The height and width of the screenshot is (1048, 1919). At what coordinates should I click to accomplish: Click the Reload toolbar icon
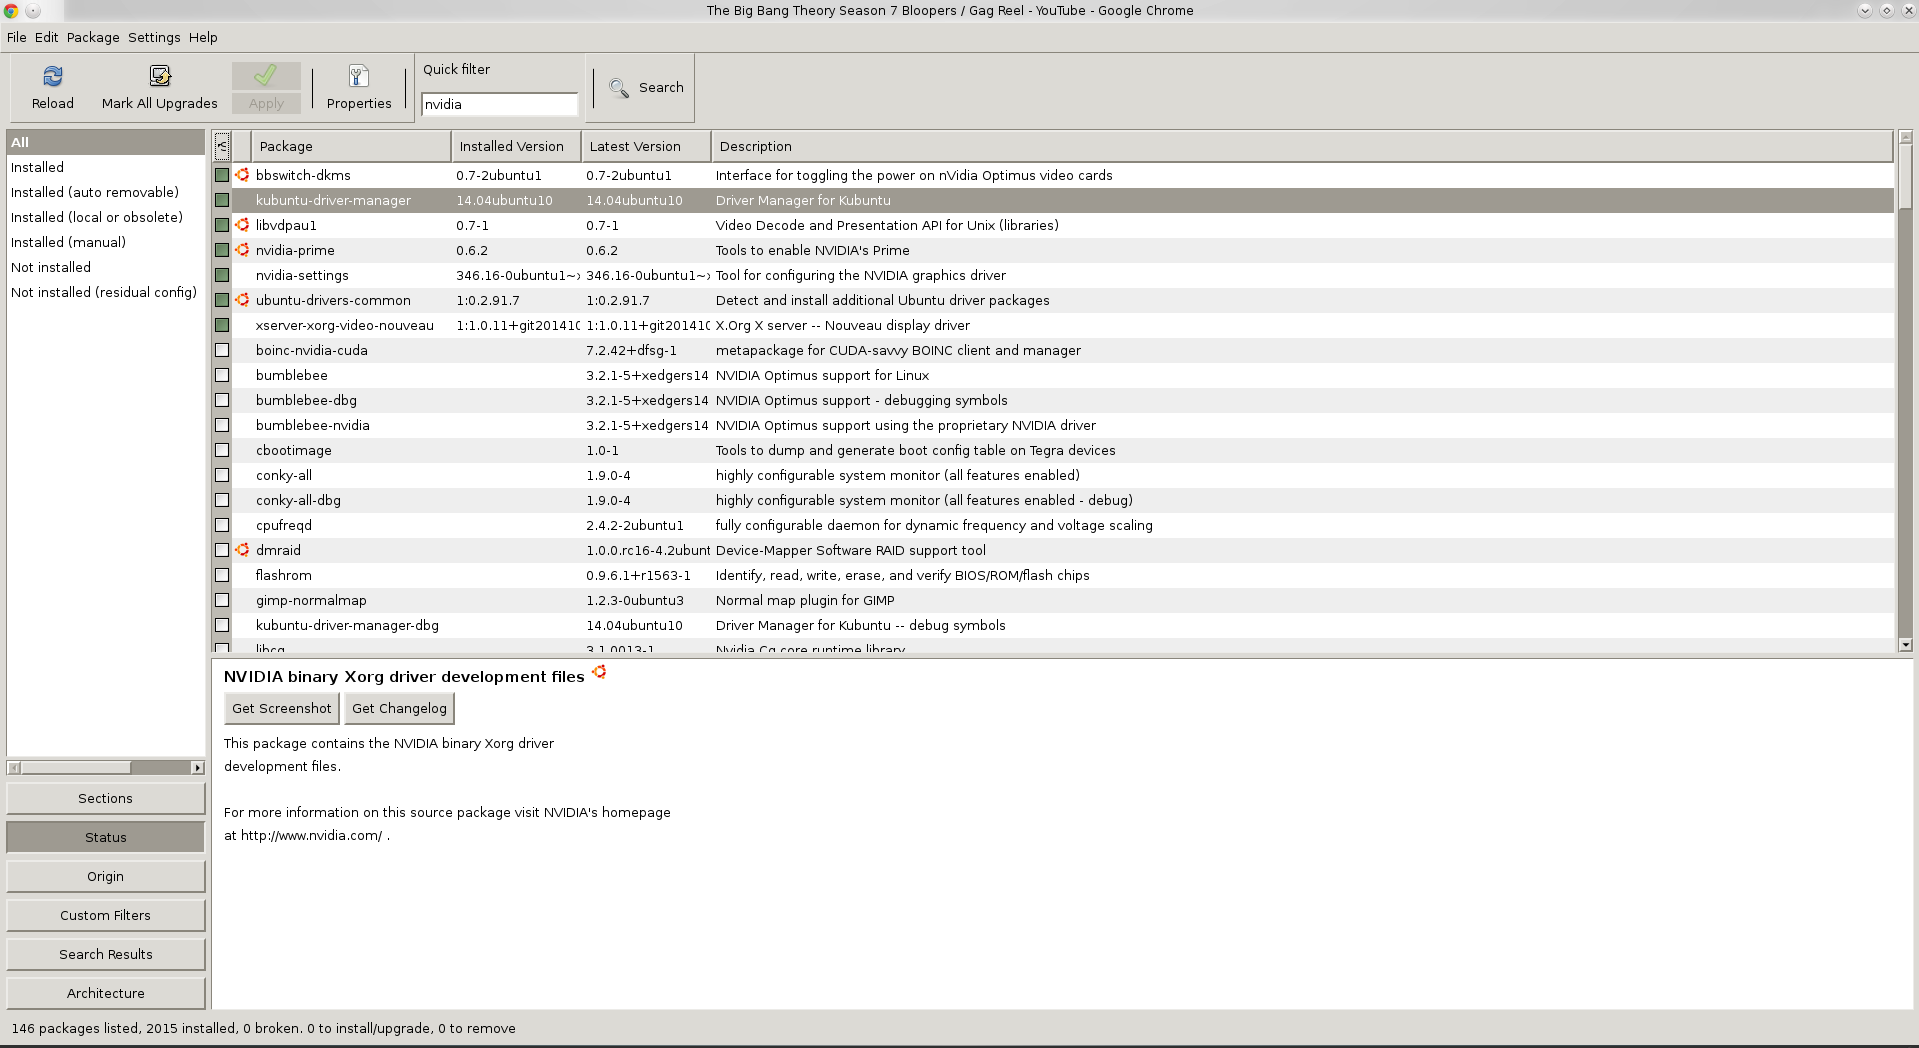point(53,76)
